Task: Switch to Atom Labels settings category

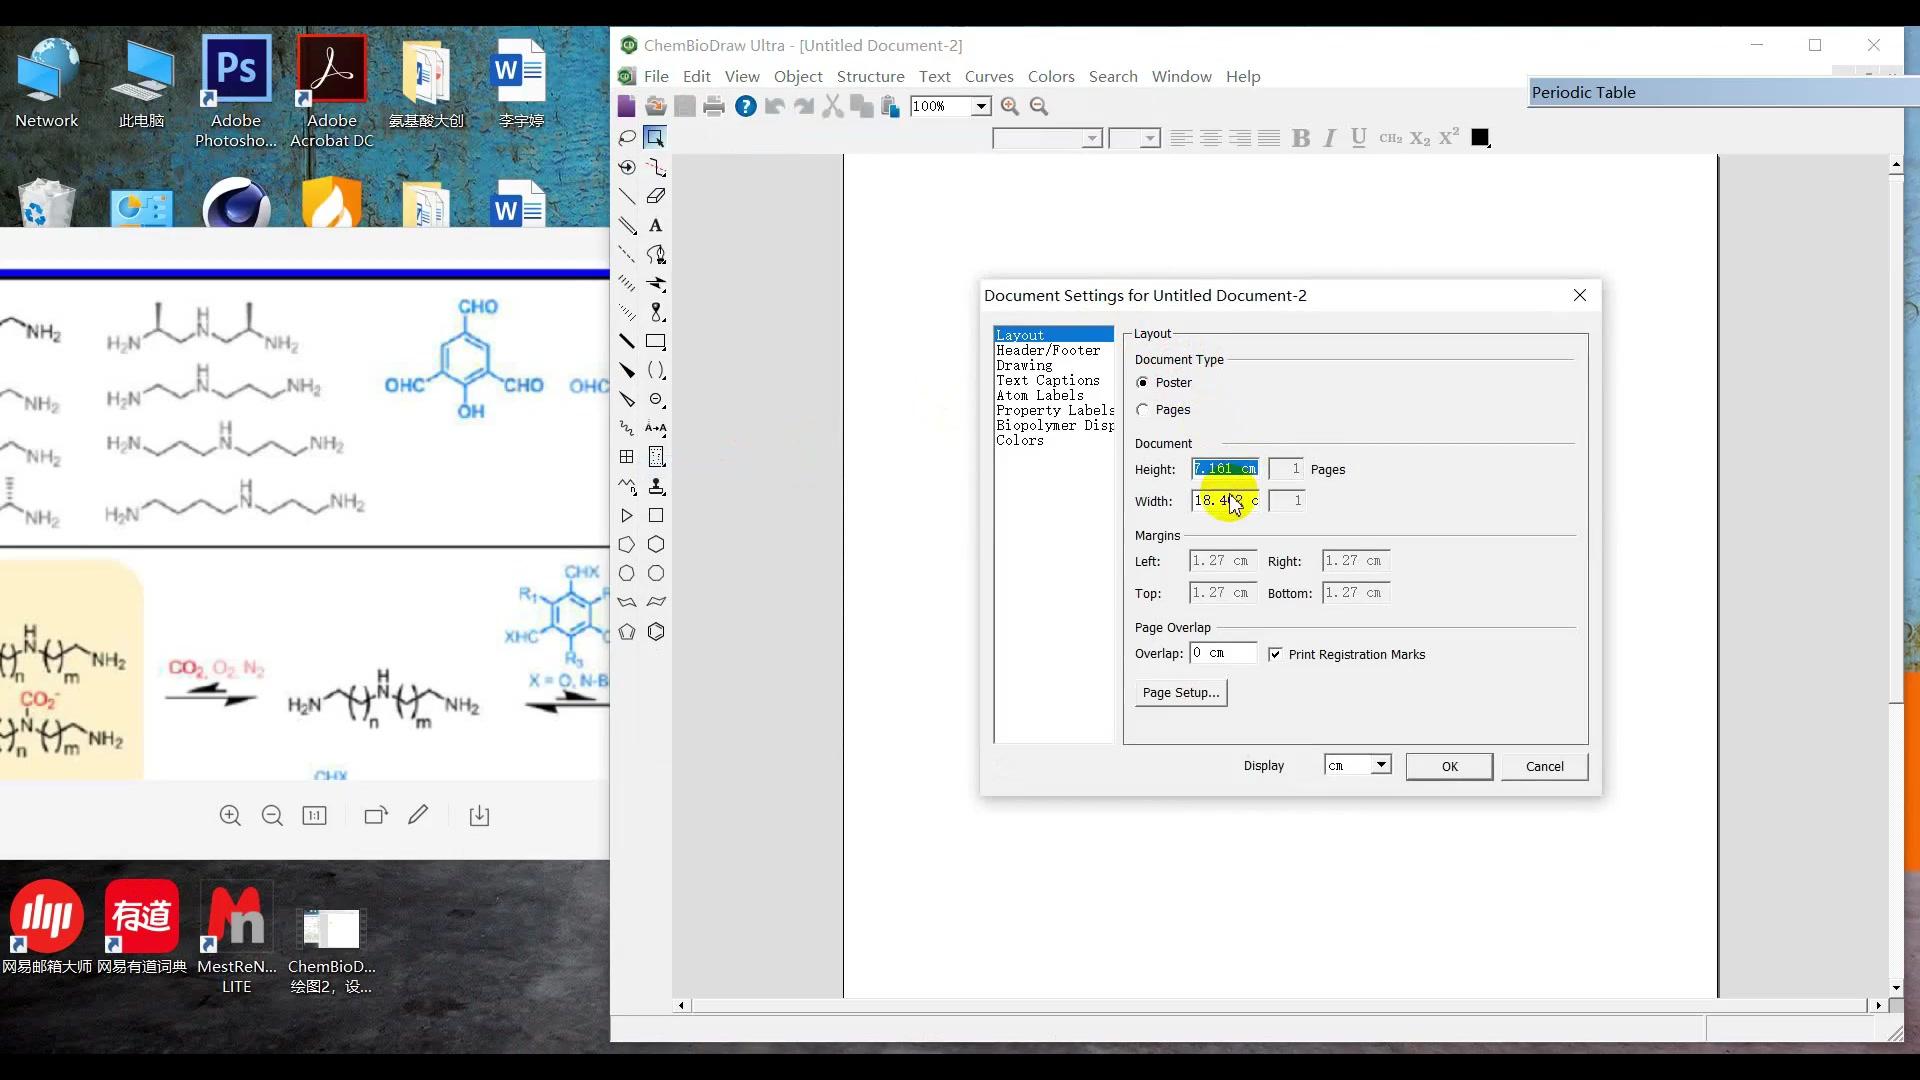Action: 1038,395
